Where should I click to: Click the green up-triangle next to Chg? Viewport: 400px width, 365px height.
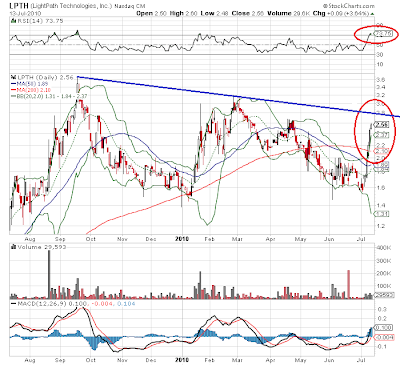(372, 13)
